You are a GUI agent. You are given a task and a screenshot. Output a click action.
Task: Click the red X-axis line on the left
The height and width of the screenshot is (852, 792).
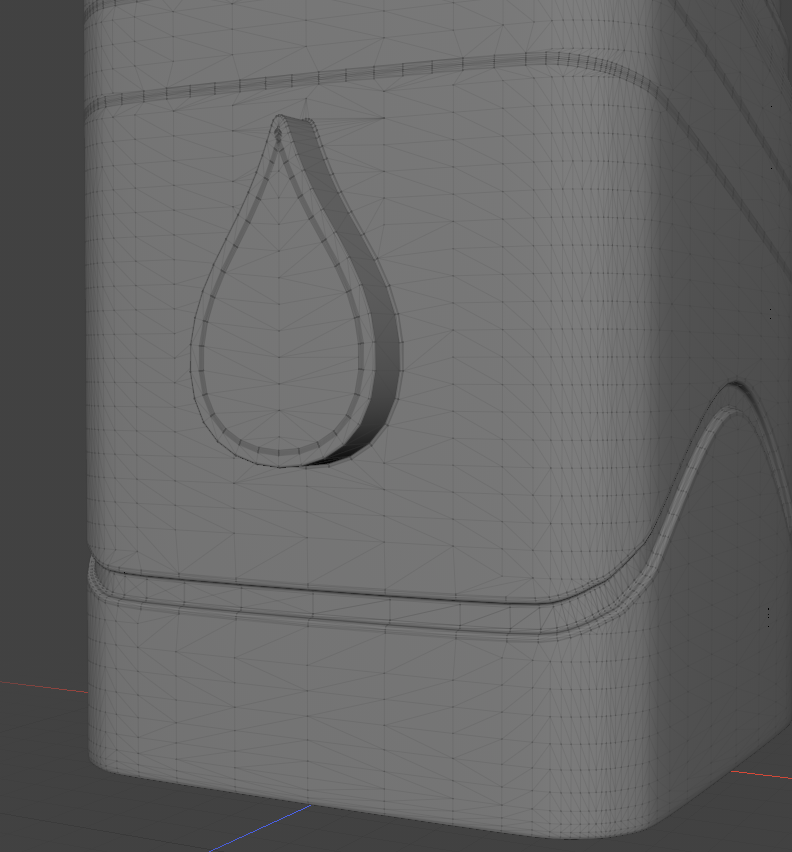tap(40, 686)
